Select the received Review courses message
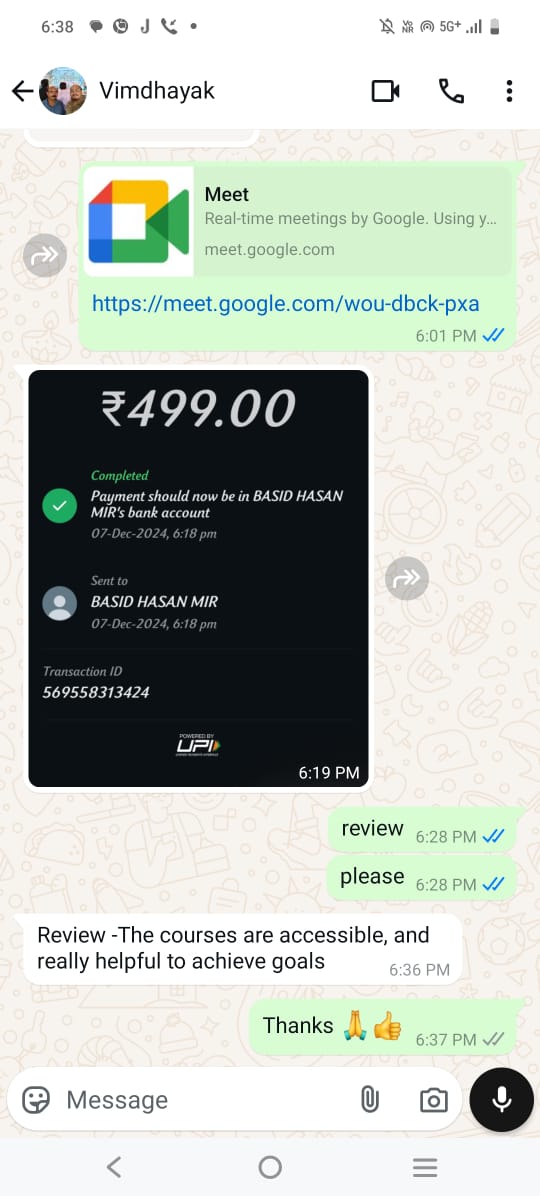The height and width of the screenshot is (1196, 540). [243, 949]
